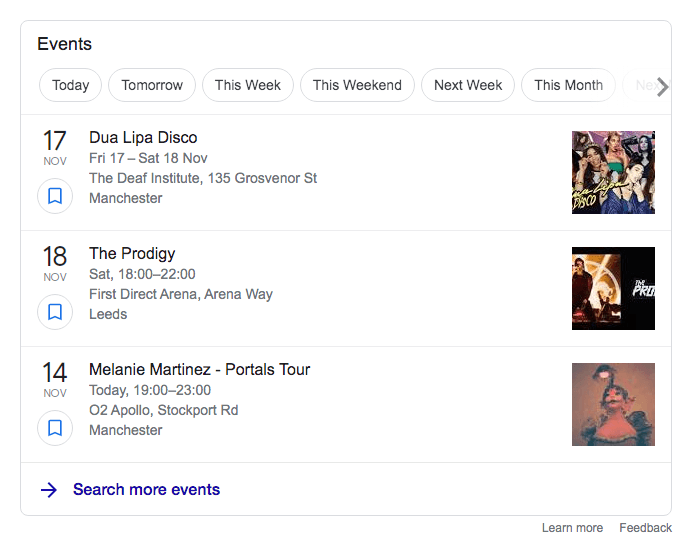Save the Dua Lipa Disco event bookmark
694x549 pixels.
click(x=55, y=196)
